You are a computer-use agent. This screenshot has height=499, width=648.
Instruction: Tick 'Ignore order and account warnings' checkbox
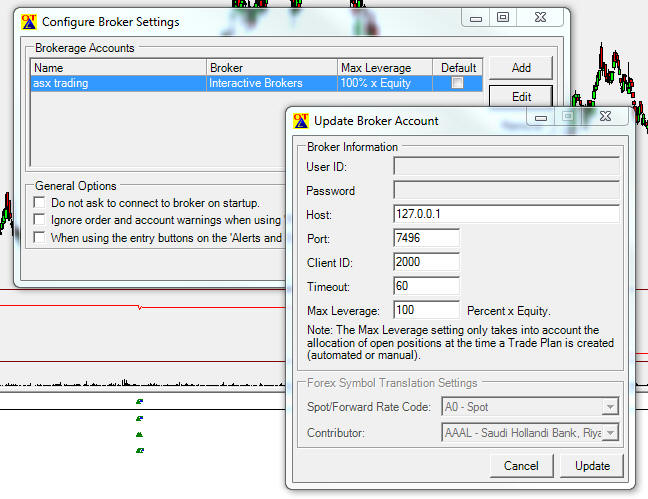pos(39,220)
